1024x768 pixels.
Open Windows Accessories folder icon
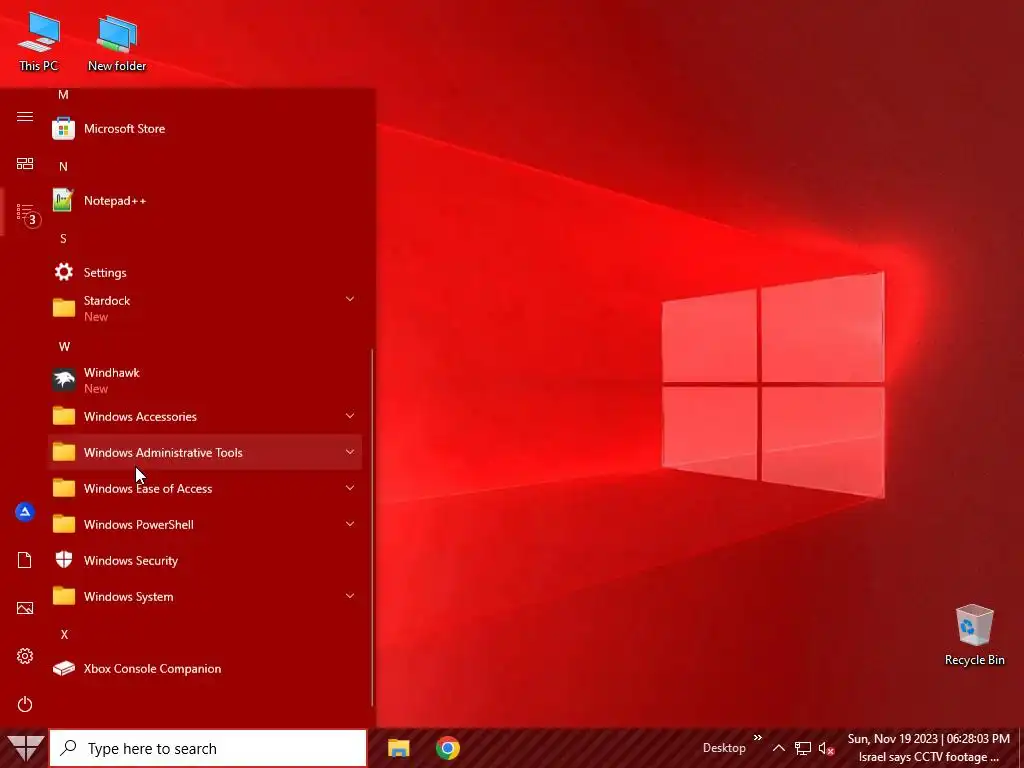(x=64, y=416)
